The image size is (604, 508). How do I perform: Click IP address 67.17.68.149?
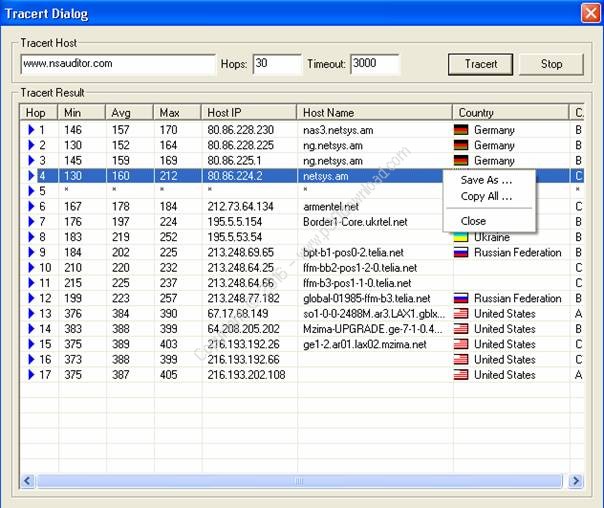[x=238, y=314]
